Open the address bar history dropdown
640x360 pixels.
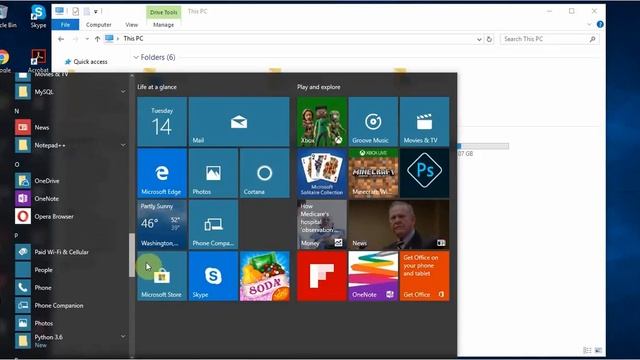[x=479, y=39]
